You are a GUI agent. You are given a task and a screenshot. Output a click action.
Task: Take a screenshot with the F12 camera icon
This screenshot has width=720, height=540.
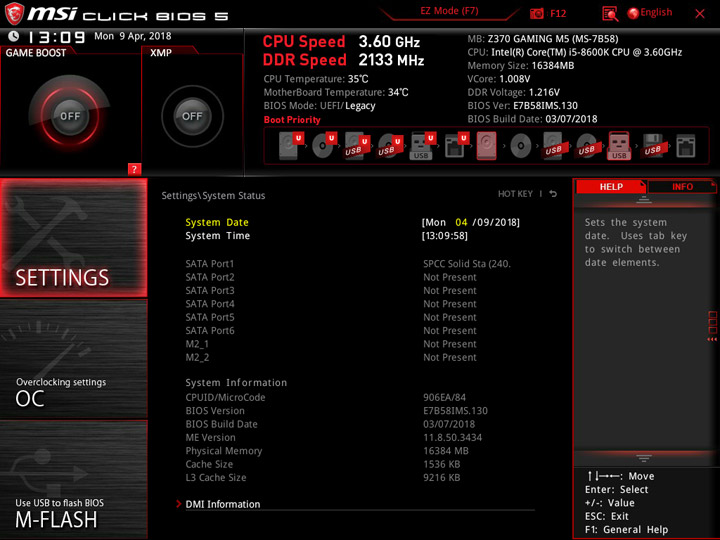536,13
